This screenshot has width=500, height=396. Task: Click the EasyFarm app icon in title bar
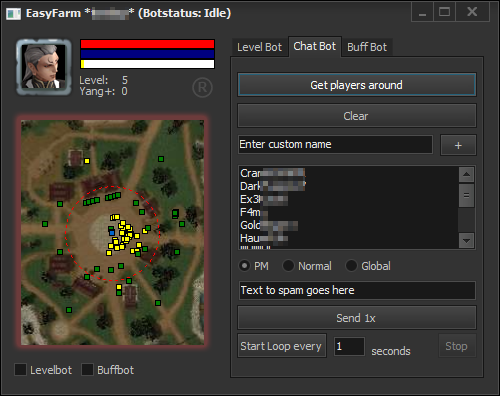point(13,14)
